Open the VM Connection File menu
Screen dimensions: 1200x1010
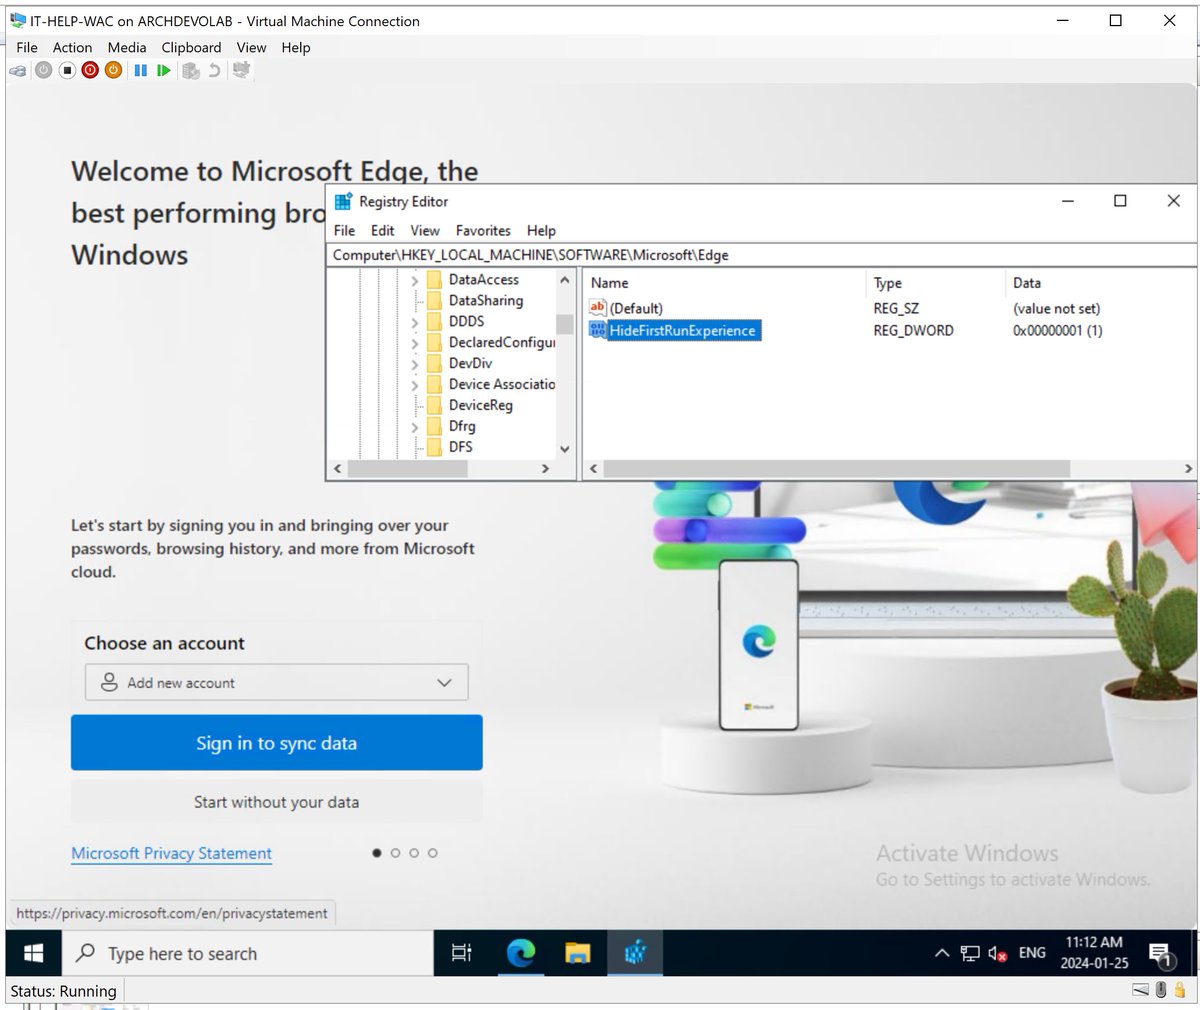pos(27,47)
